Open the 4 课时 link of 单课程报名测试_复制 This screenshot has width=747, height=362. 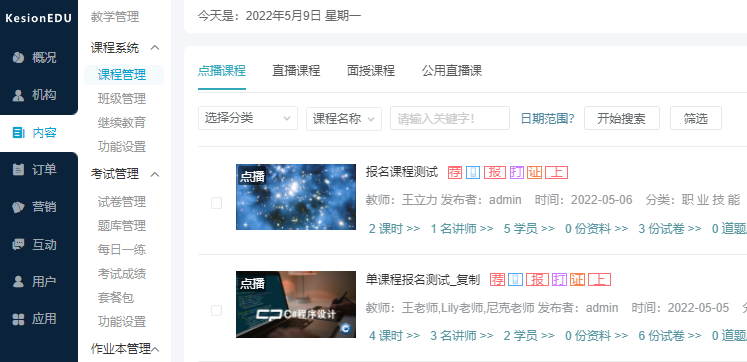[394, 336]
